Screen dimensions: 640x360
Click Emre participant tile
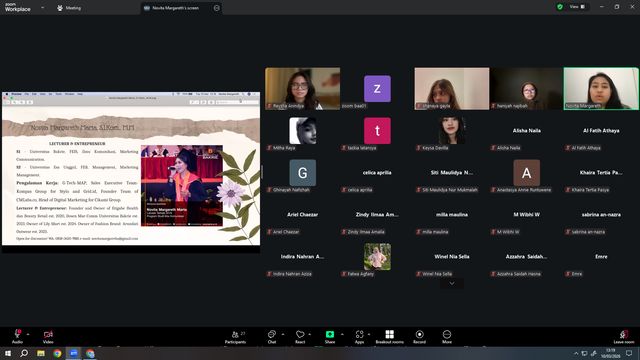pyautogui.click(x=601, y=257)
